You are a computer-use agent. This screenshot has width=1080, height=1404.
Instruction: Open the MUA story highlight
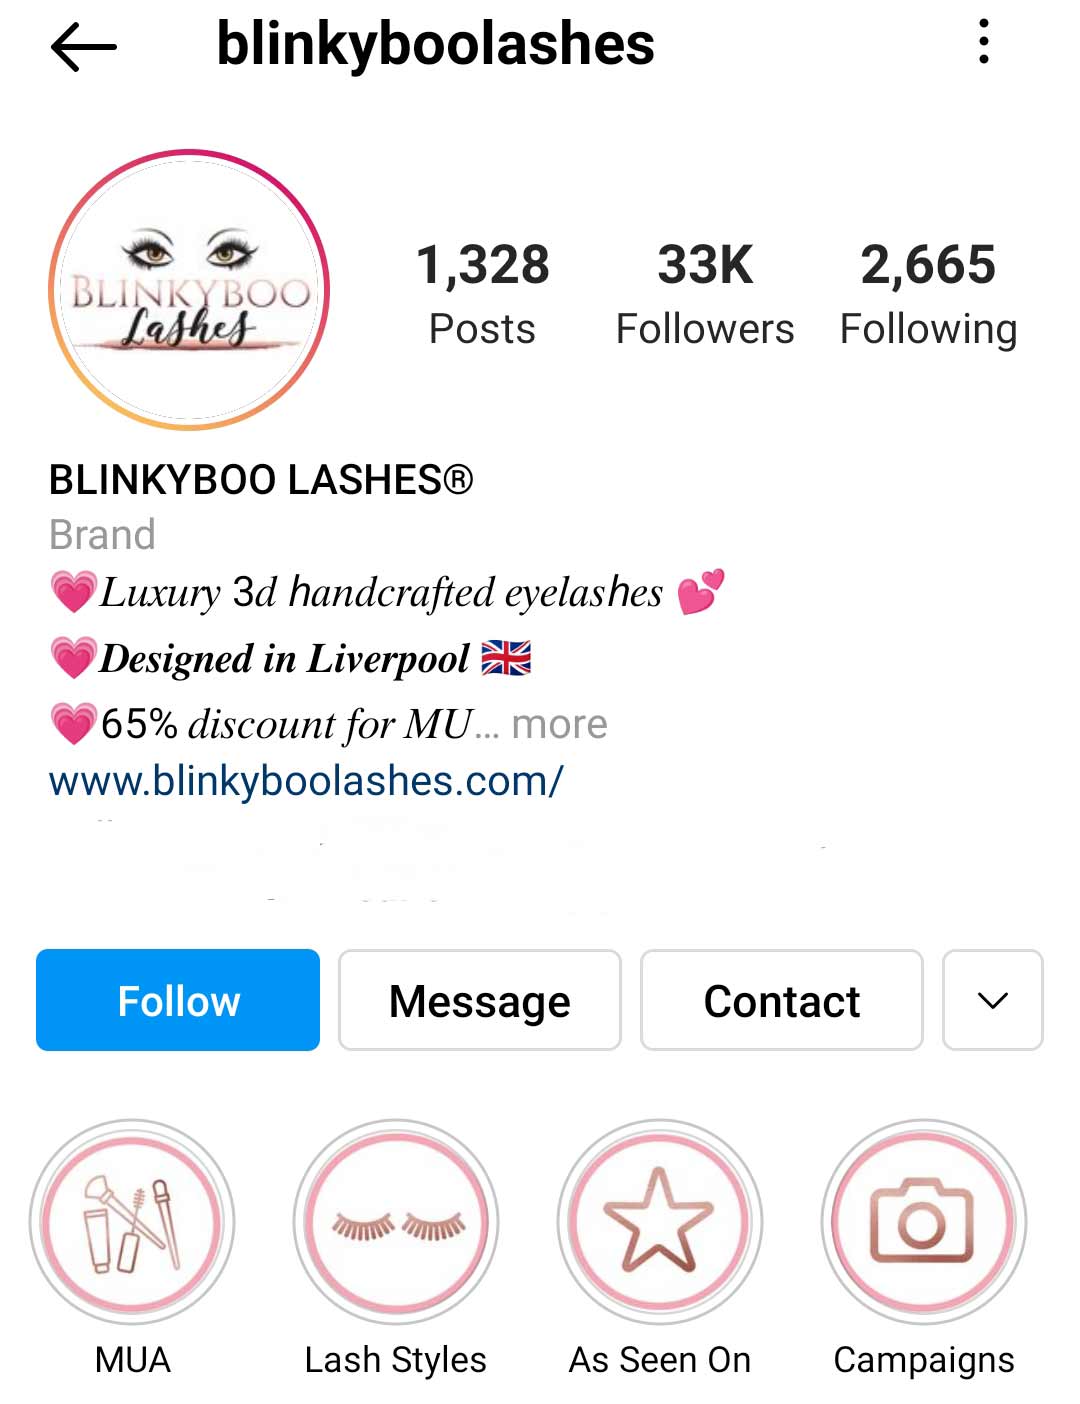coord(132,1222)
